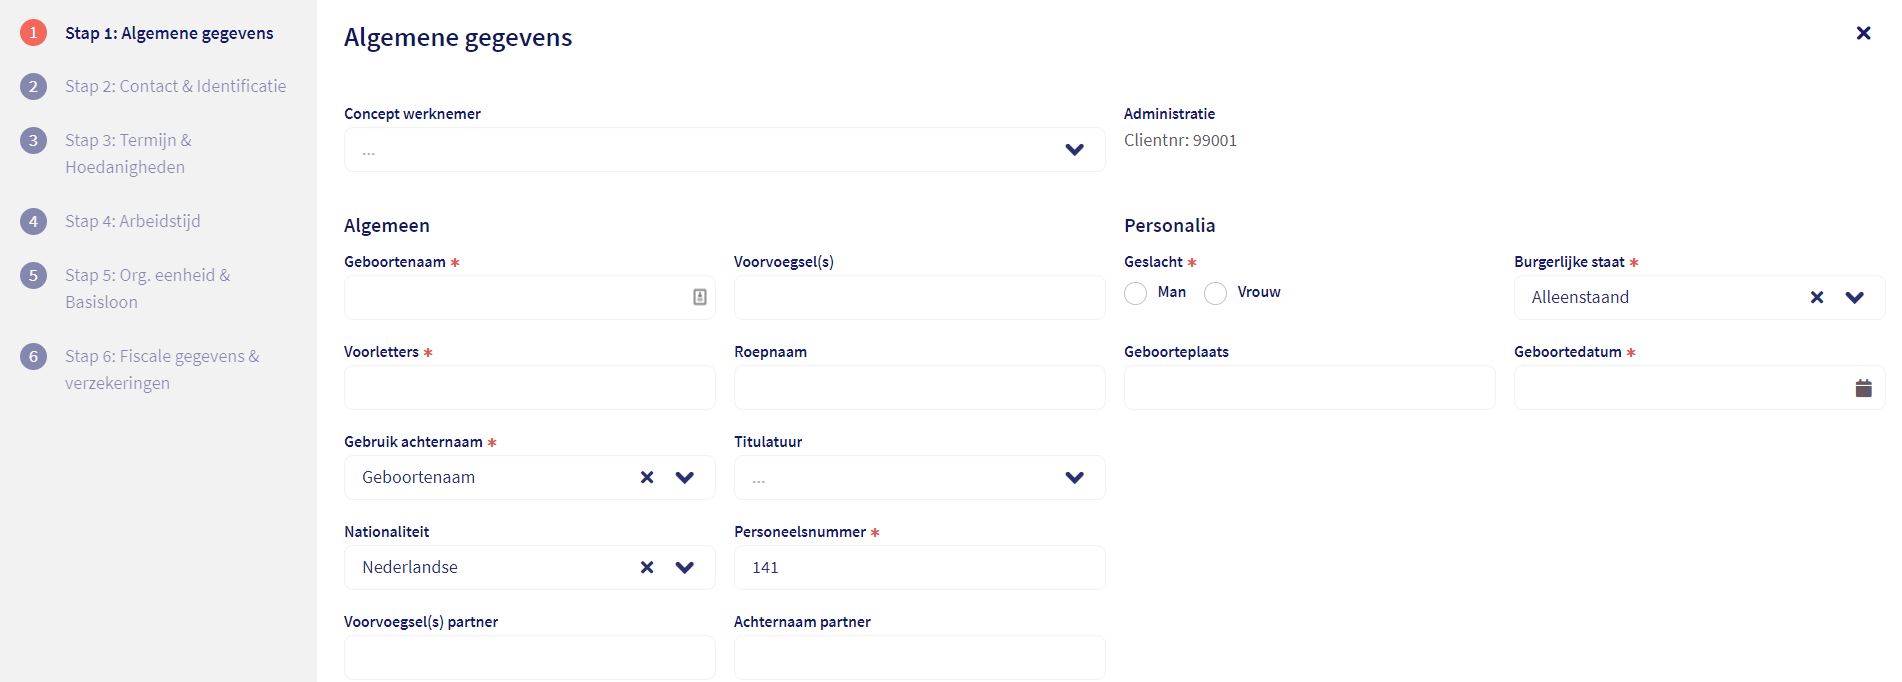1902x682 pixels.
Task: Go to Stap 2: Contact & Identificatie
Action: pyautogui.click(x=175, y=86)
